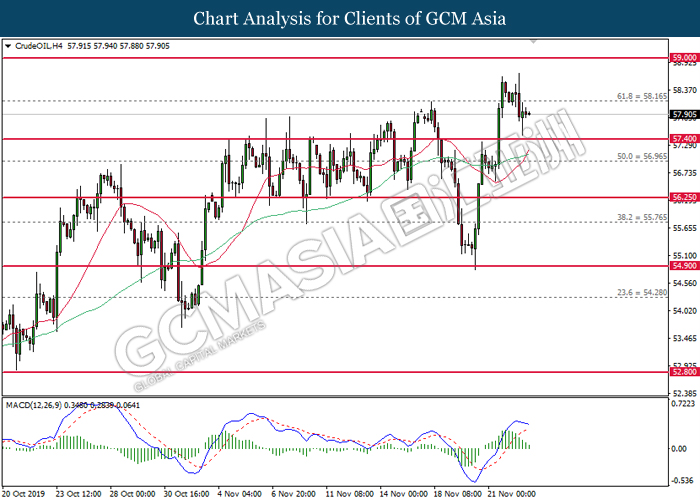Select the CrudeOIL.H4 symbol label
The image size is (700, 500).
(39, 46)
